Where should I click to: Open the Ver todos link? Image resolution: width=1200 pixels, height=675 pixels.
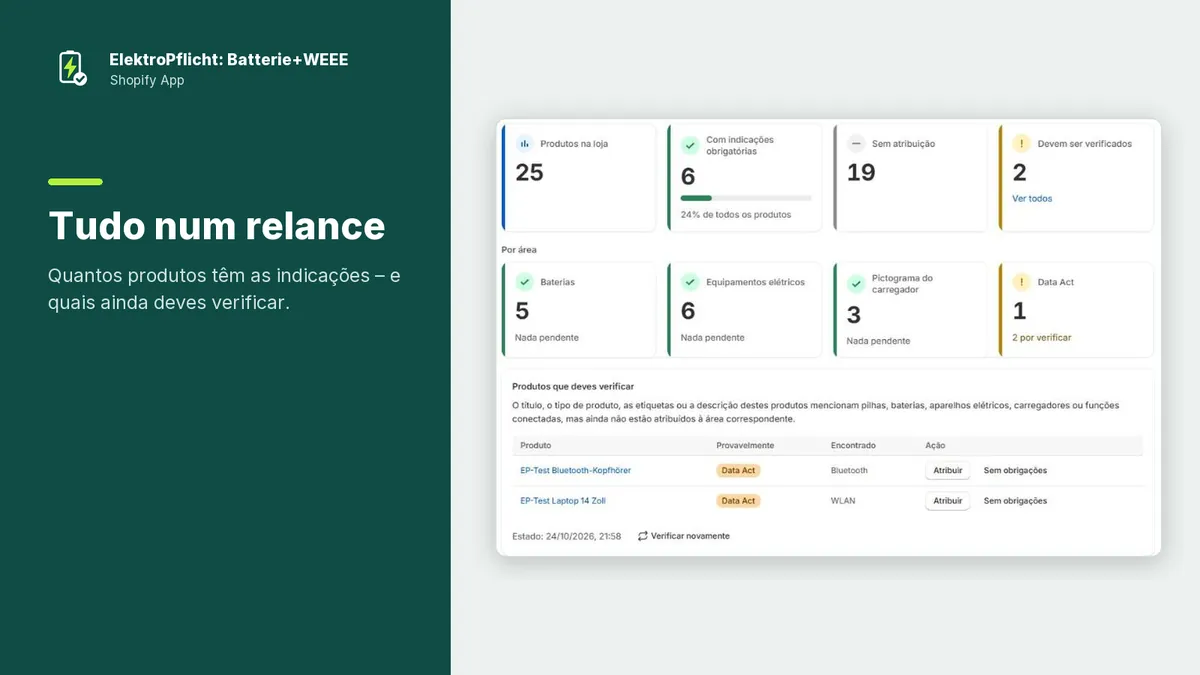pyautogui.click(x=1032, y=198)
